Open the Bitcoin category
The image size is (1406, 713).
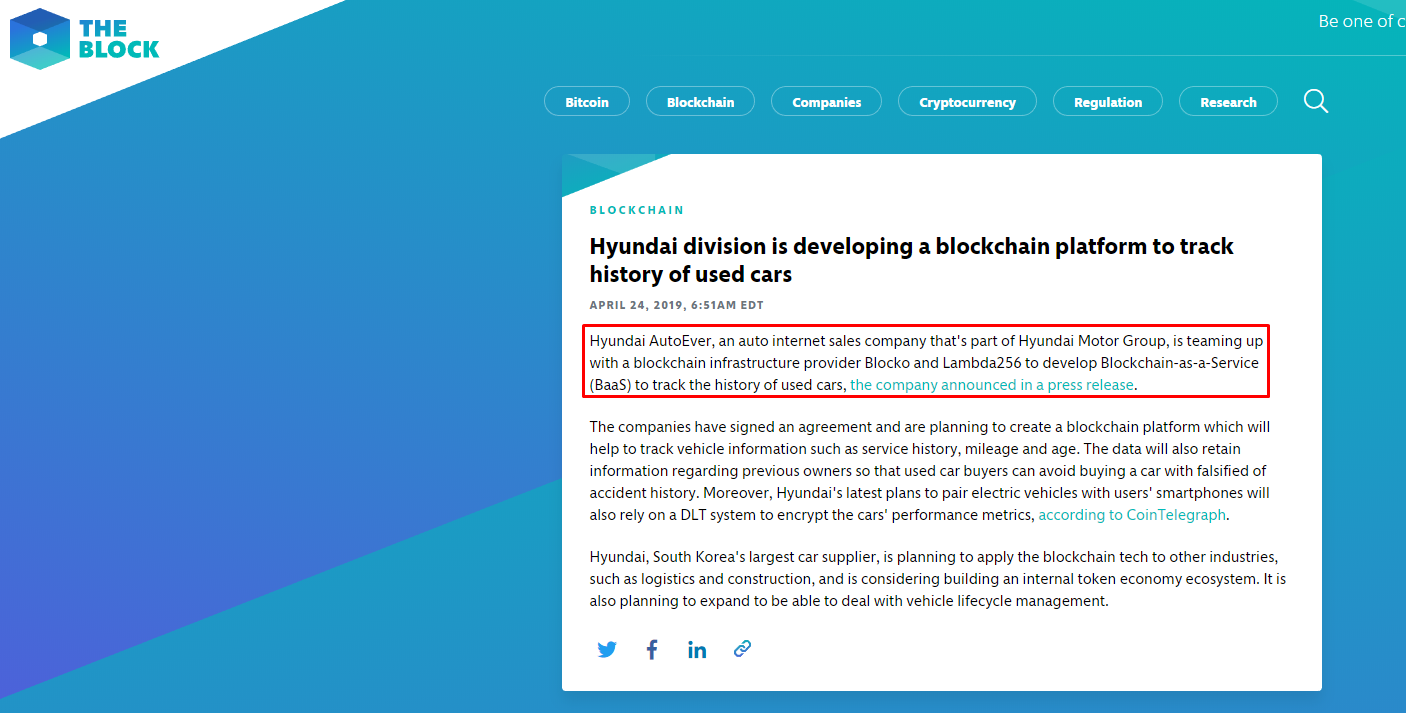[x=587, y=102]
